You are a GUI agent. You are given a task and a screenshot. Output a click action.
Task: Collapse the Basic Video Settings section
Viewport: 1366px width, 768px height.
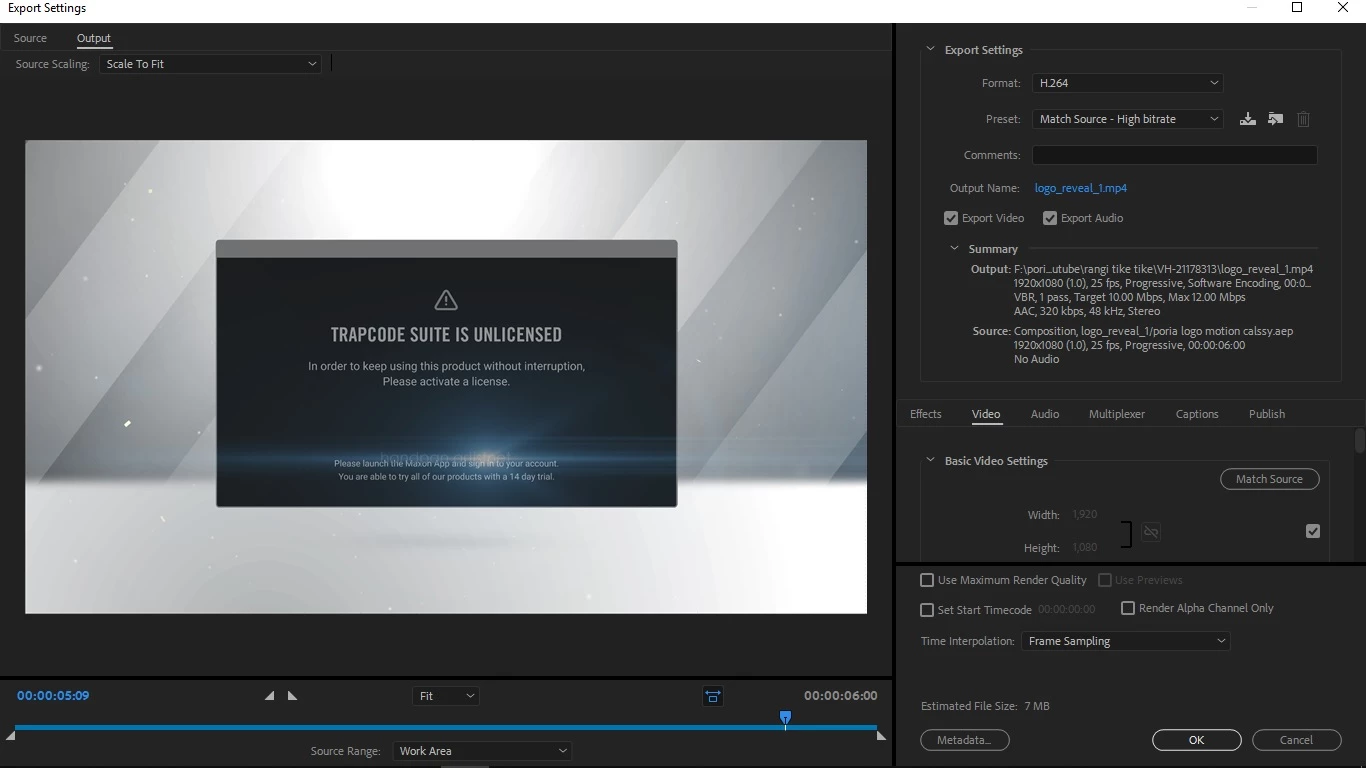pos(930,460)
